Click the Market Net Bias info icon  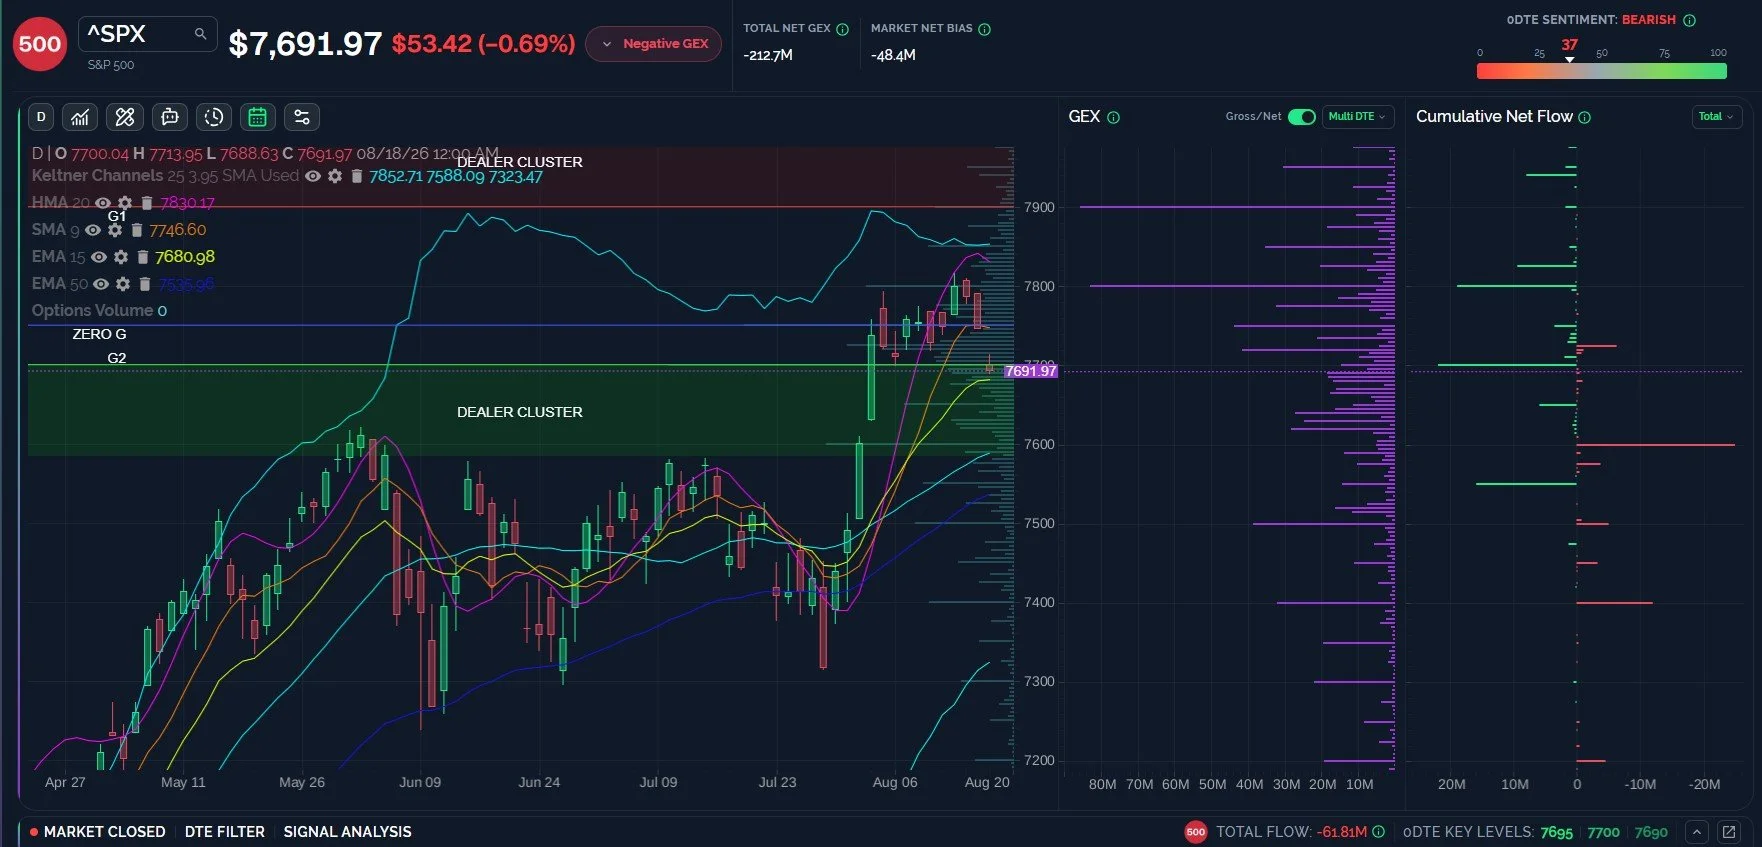984,29
